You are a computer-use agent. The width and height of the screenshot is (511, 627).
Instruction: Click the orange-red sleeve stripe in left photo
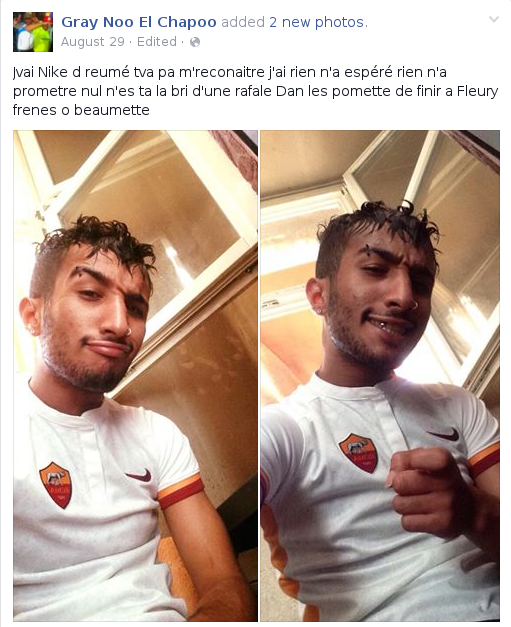pos(181,491)
